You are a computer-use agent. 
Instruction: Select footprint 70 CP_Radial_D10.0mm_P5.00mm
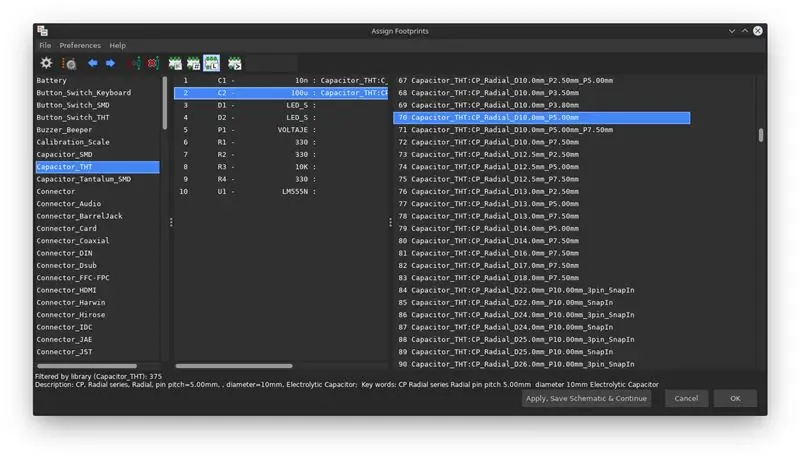point(541,118)
